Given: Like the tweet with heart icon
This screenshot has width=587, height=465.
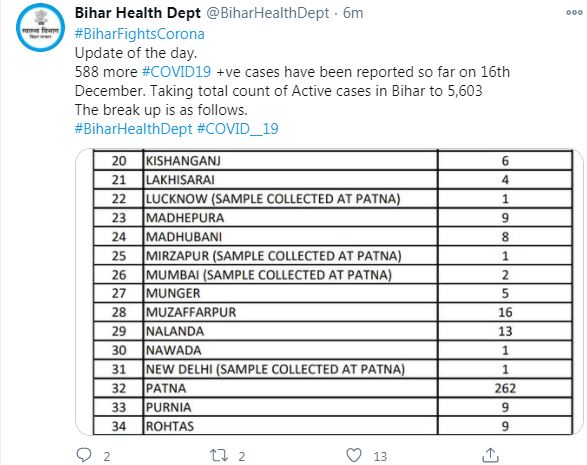Looking at the screenshot, I should tap(354, 455).
